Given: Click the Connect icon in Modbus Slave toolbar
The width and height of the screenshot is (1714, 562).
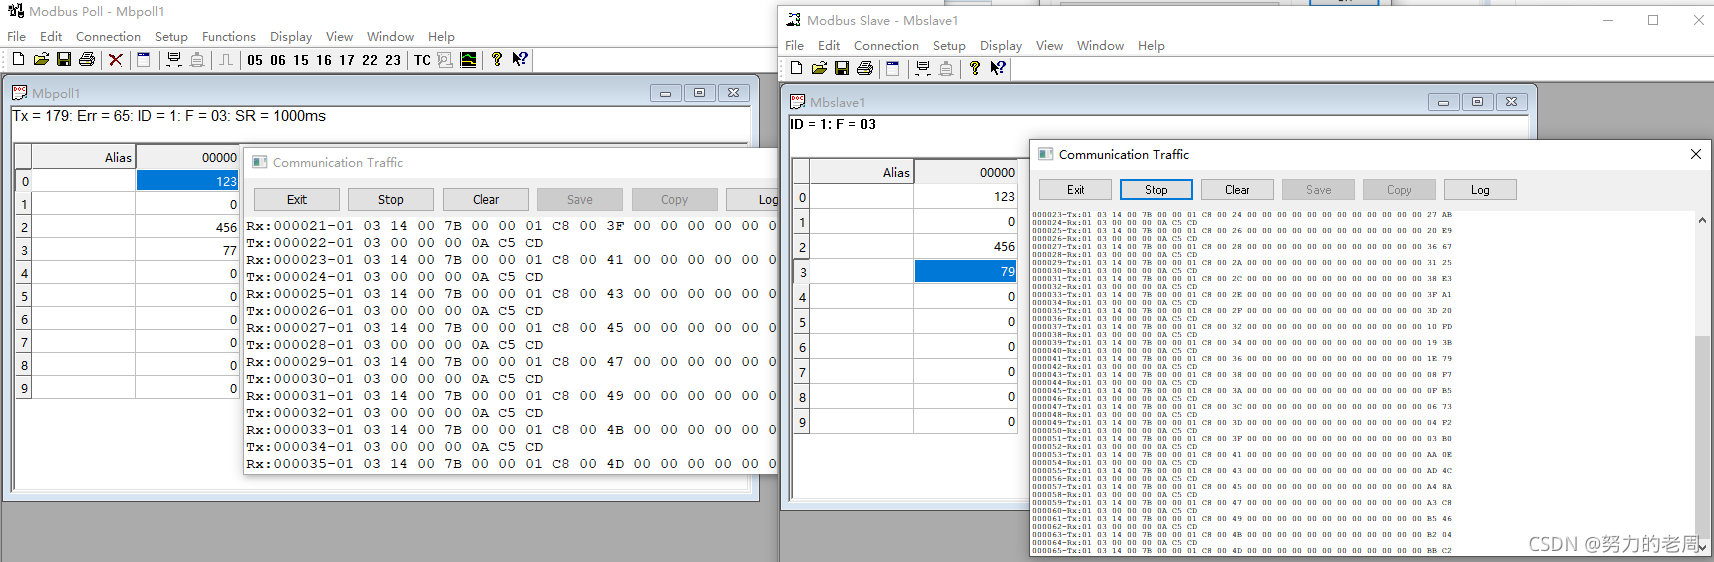Looking at the screenshot, I should click(922, 68).
